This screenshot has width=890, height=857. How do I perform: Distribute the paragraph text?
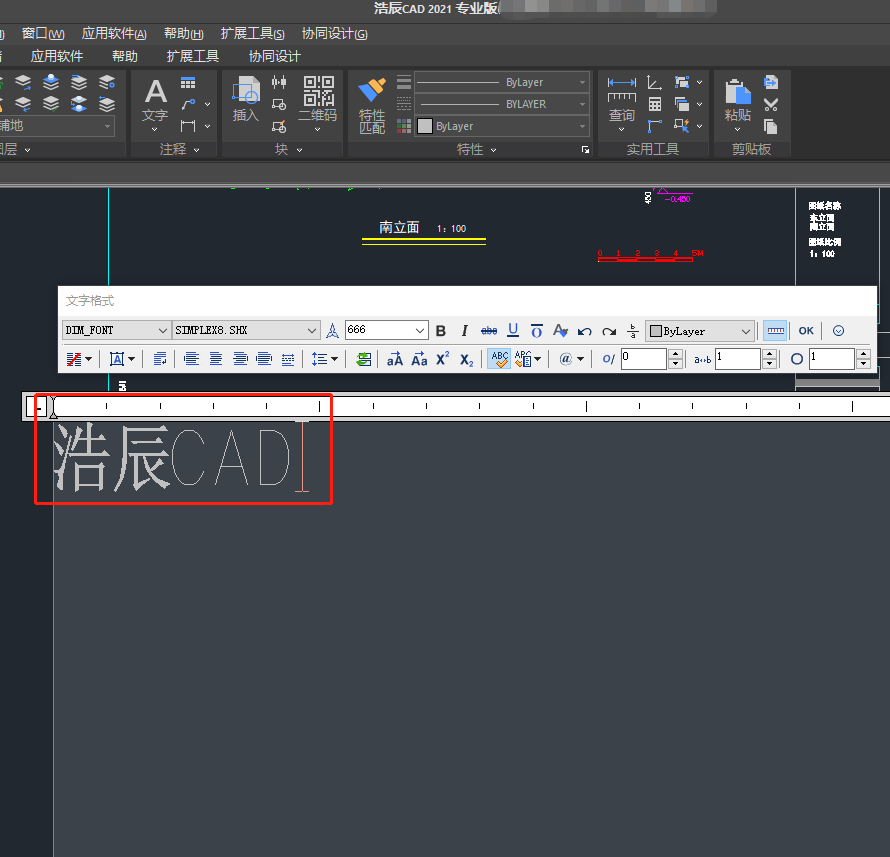288,359
